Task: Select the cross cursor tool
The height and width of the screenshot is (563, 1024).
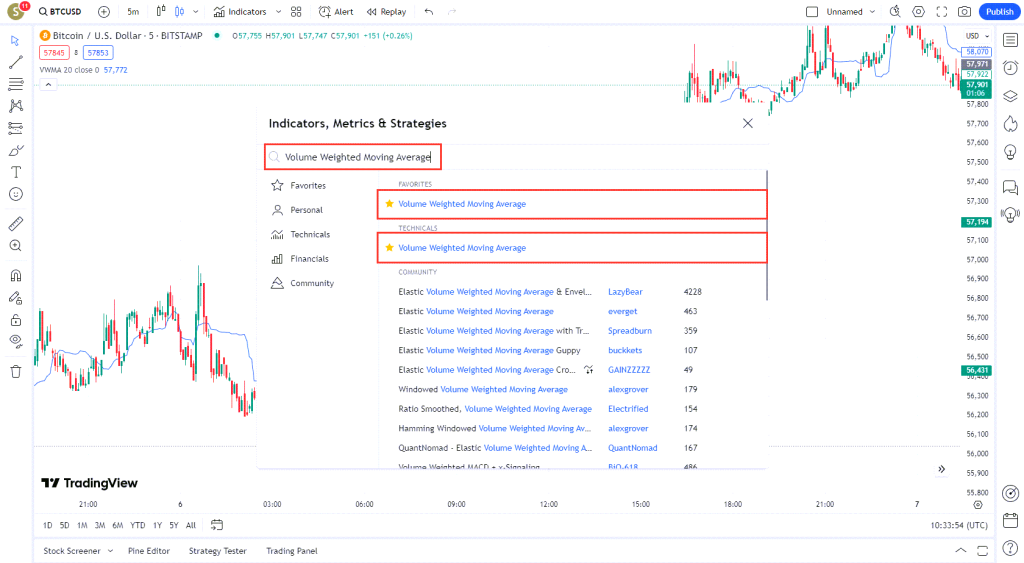Action: [x=16, y=40]
